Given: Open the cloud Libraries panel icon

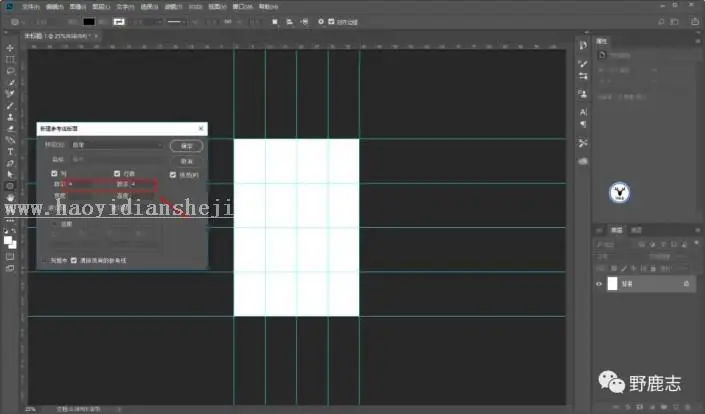Looking at the screenshot, I should 583,161.
